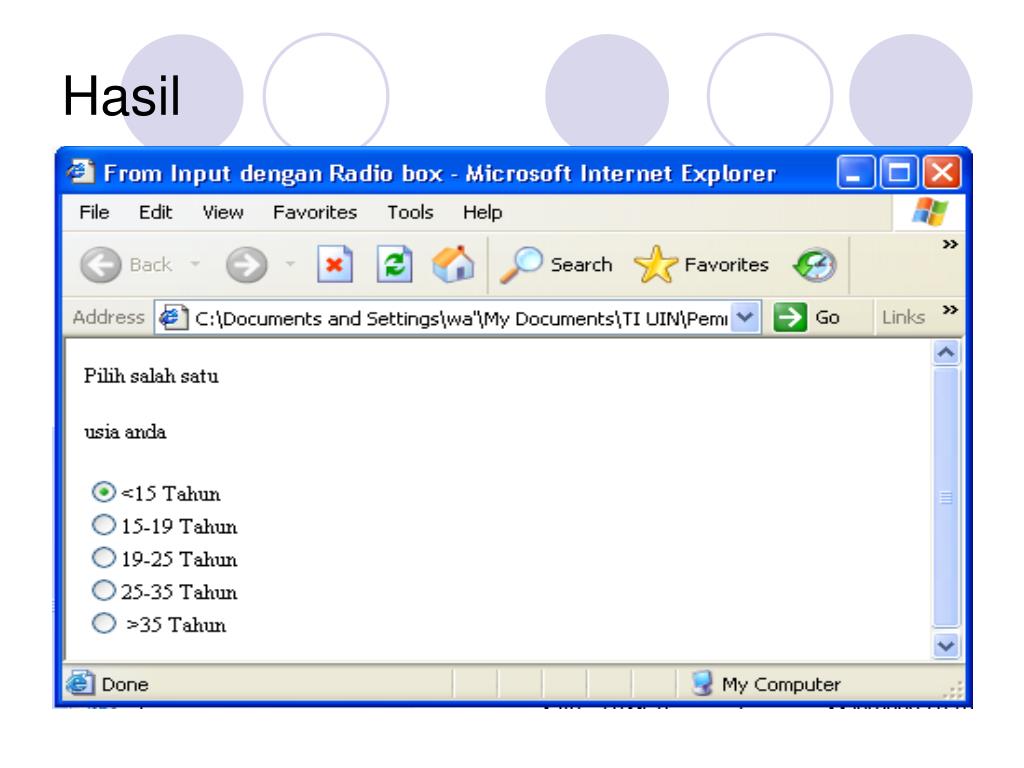Choose the 19-25 Tahun option
The height and width of the screenshot is (768, 1024).
coord(103,557)
